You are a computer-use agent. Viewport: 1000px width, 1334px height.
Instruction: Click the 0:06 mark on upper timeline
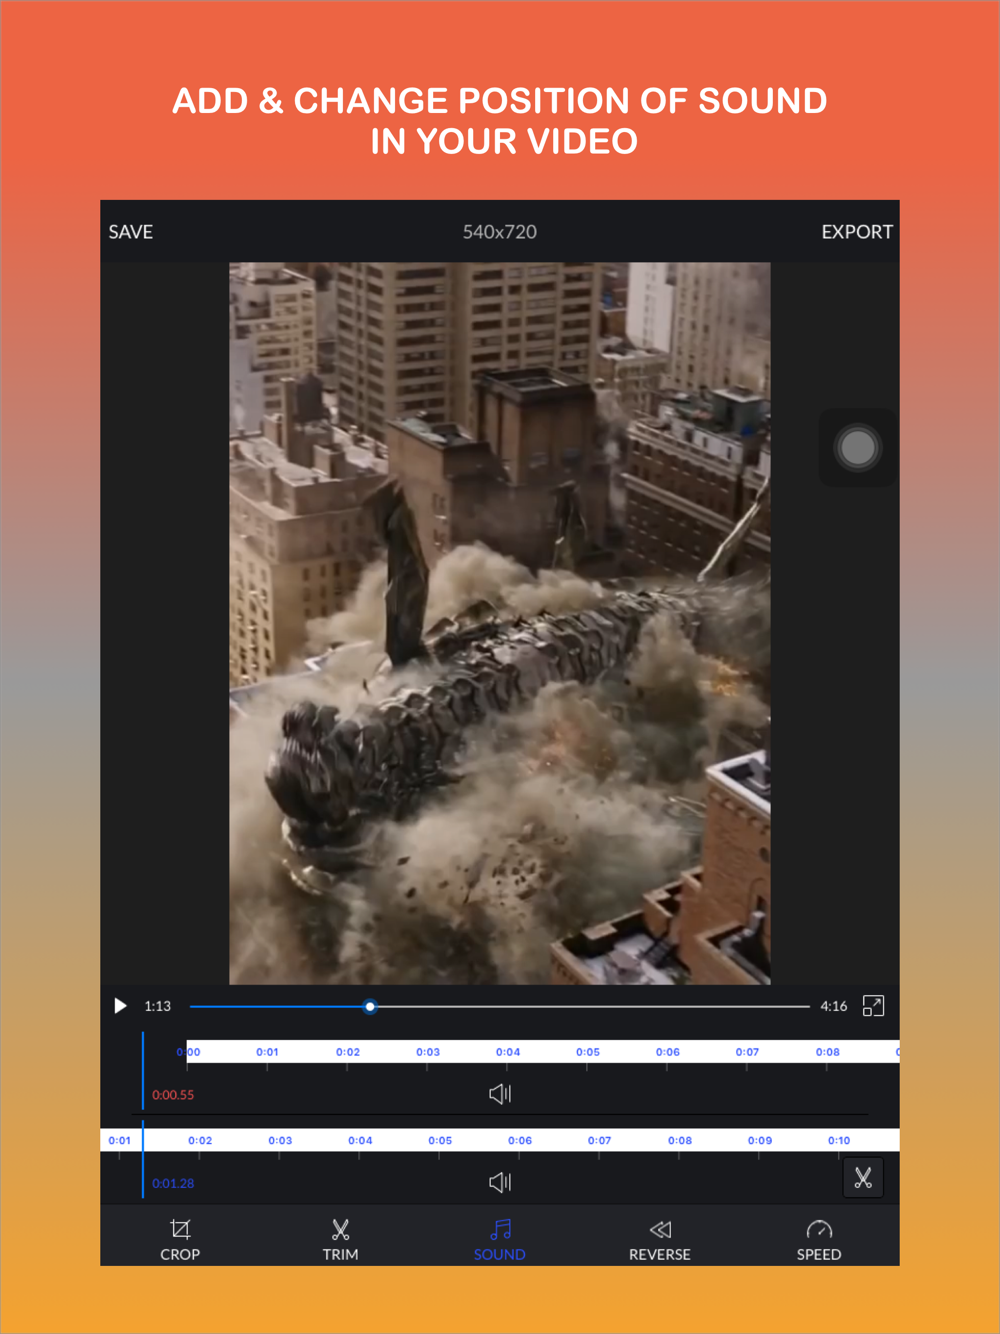click(668, 1052)
